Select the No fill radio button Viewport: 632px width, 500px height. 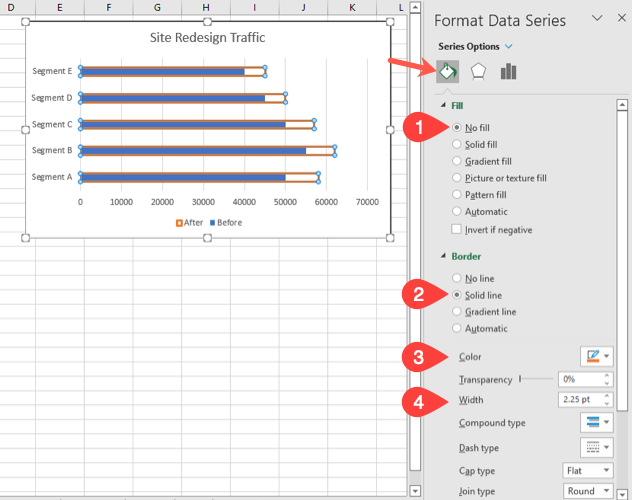click(458, 127)
